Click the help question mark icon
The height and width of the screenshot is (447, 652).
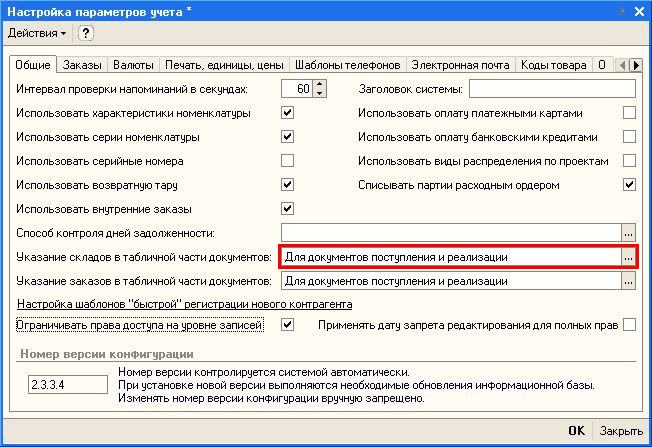[x=86, y=33]
